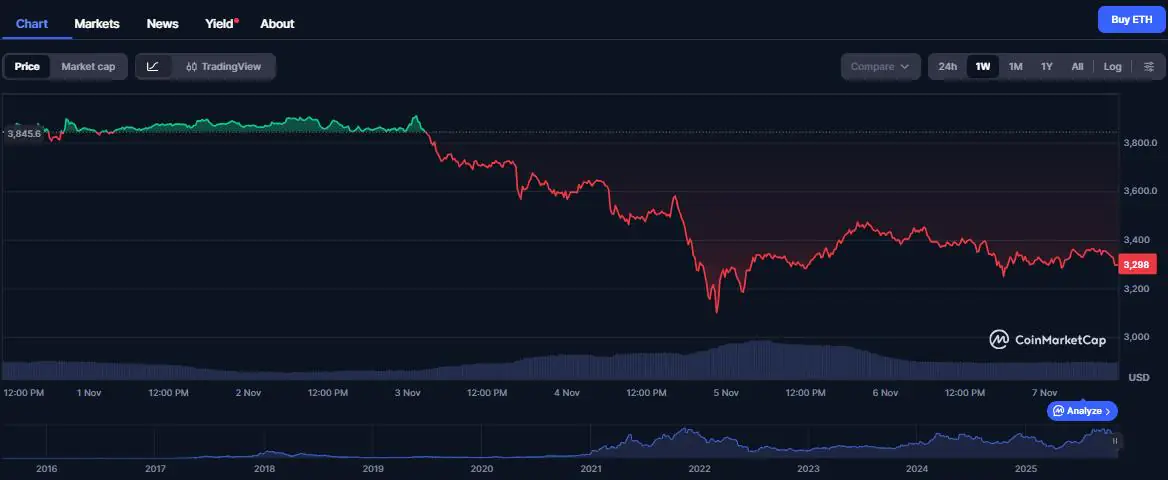This screenshot has width=1168, height=480.
Task: Expand the Compare dropdown
Action: point(880,66)
